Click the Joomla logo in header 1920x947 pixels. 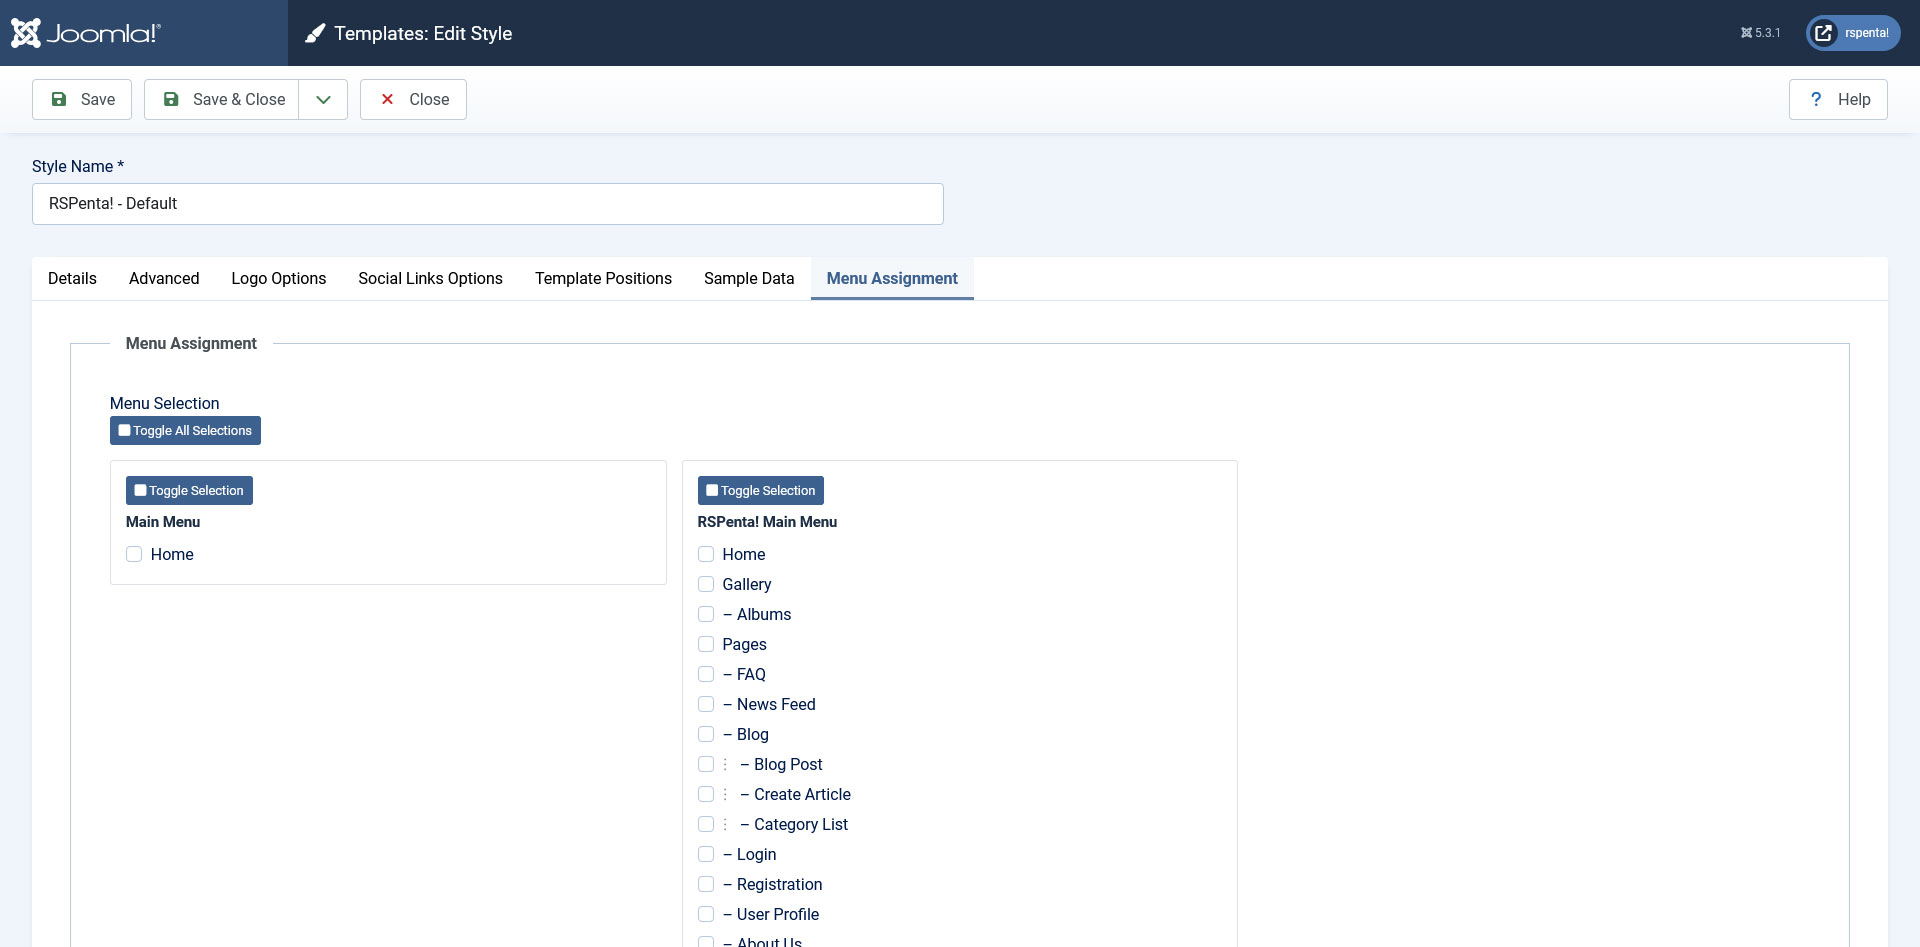85,33
